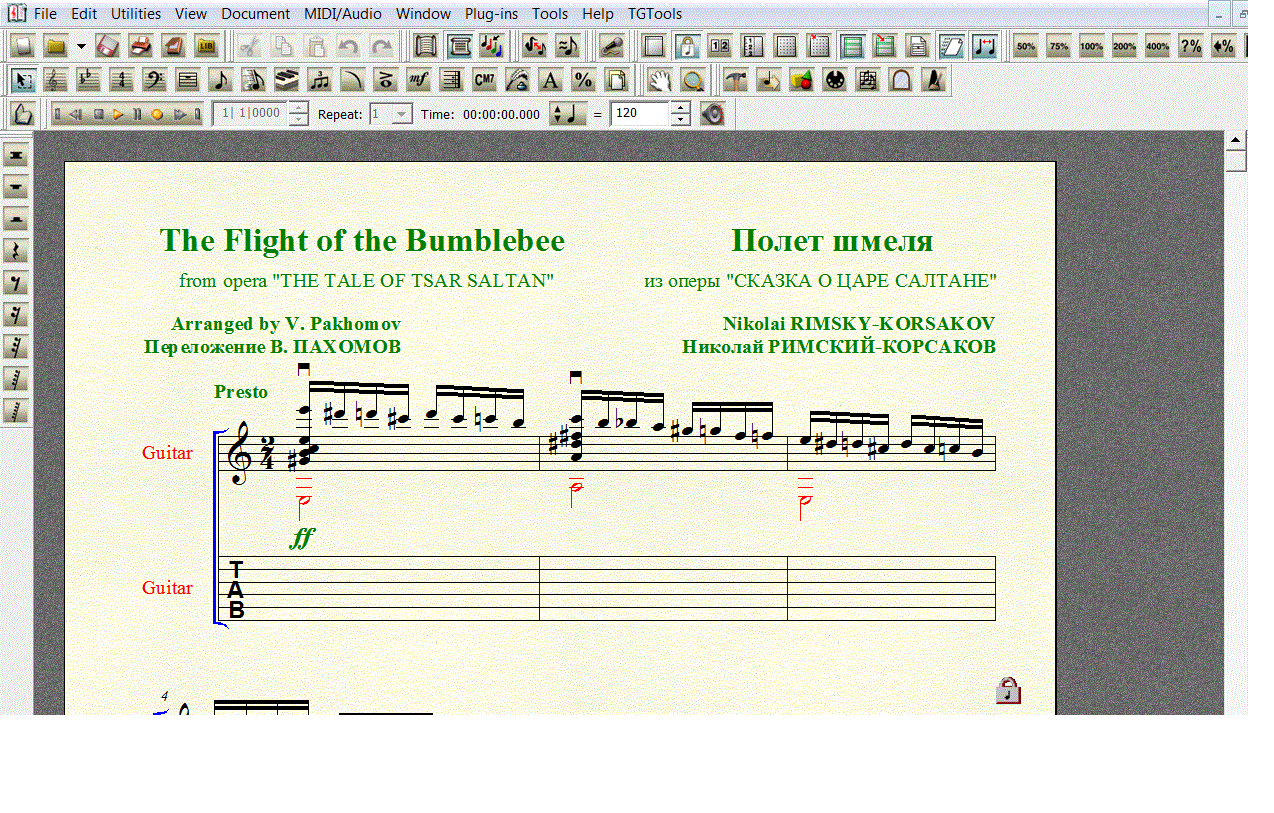1274x813 pixels.
Task: Open the Chord tool labeled CM7
Action: 484,80
